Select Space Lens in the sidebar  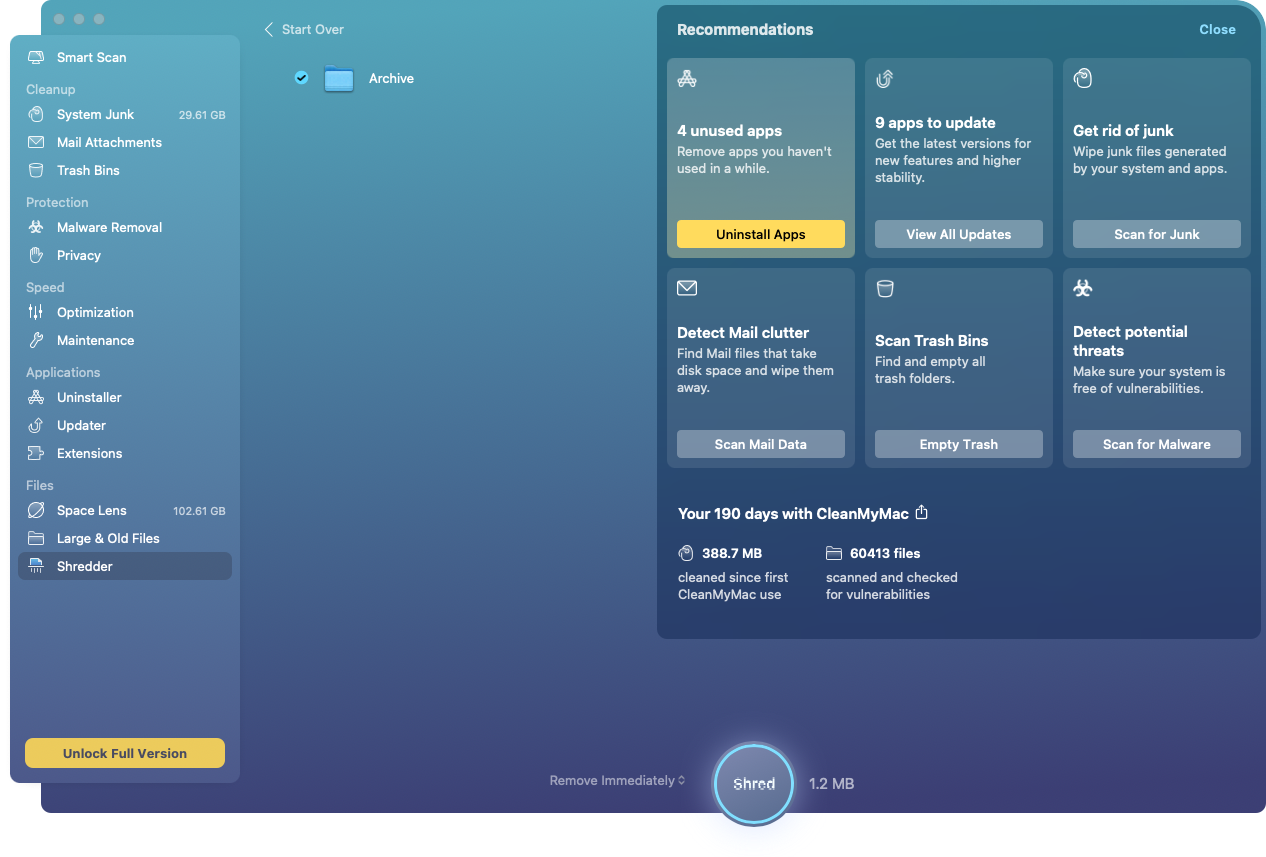click(125, 511)
